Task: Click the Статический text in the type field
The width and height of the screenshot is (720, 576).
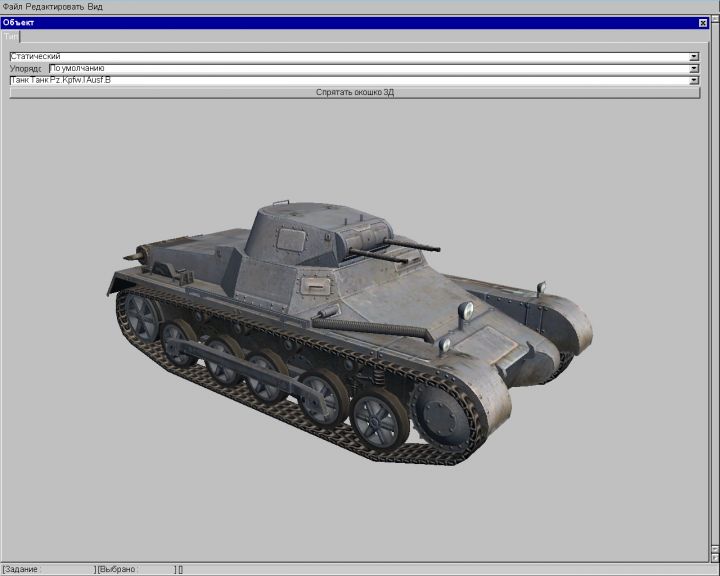Action: tap(36, 57)
